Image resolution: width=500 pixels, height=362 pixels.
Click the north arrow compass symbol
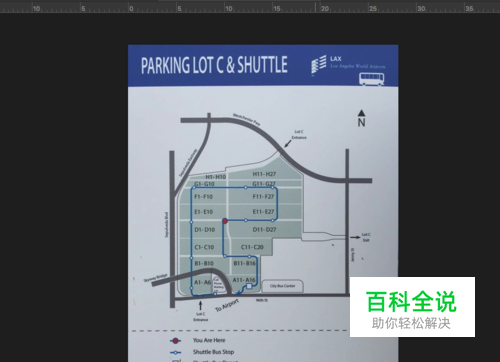(x=361, y=118)
